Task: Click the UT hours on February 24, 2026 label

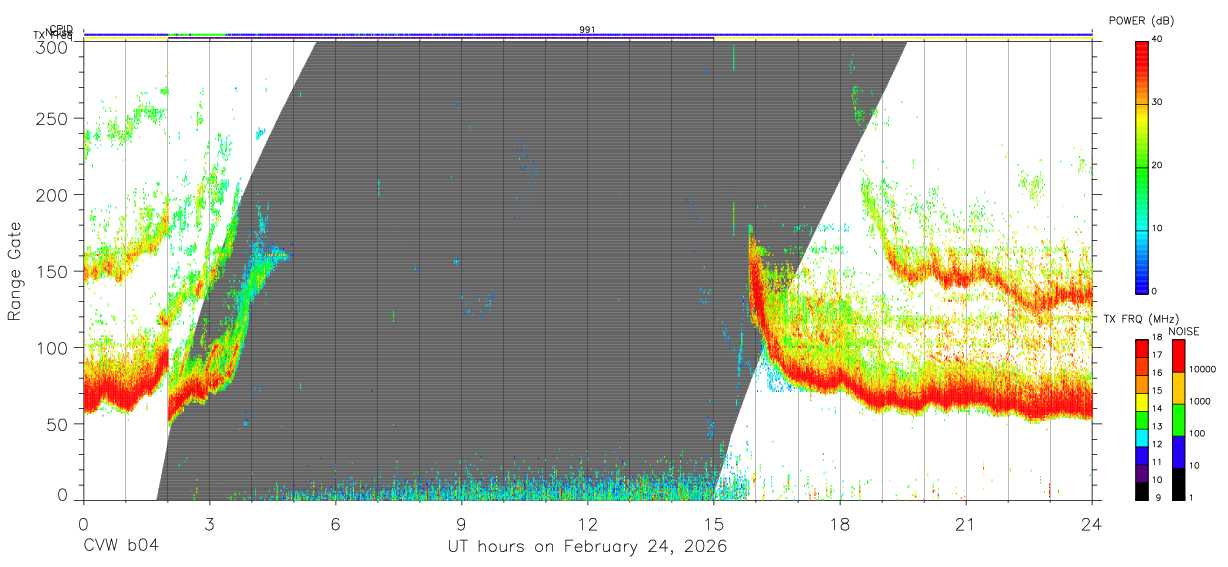Action: [587, 547]
